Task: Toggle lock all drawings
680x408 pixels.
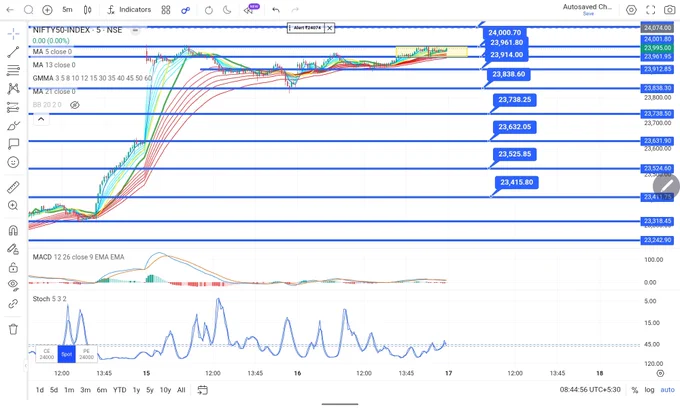Action: [13, 267]
